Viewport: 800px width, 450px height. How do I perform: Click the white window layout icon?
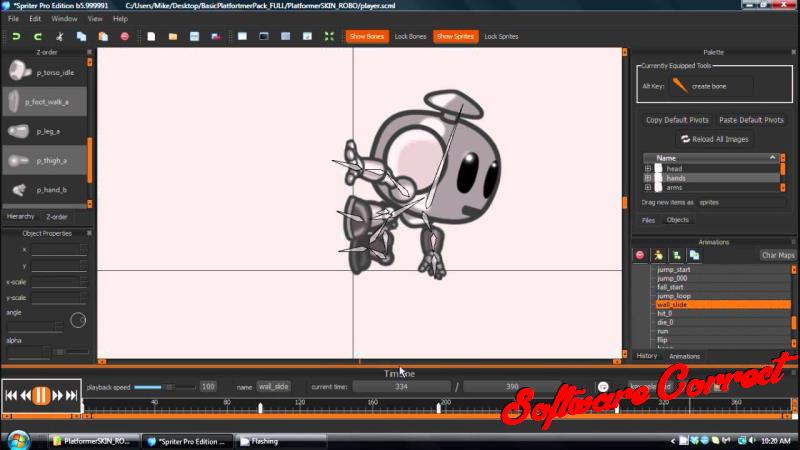[x=242, y=36]
